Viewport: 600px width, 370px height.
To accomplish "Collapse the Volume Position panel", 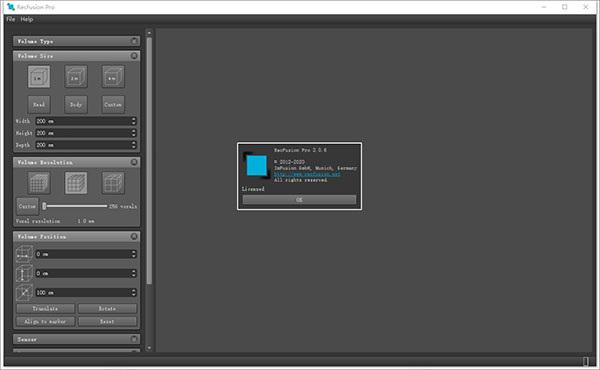I will click(x=134, y=236).
